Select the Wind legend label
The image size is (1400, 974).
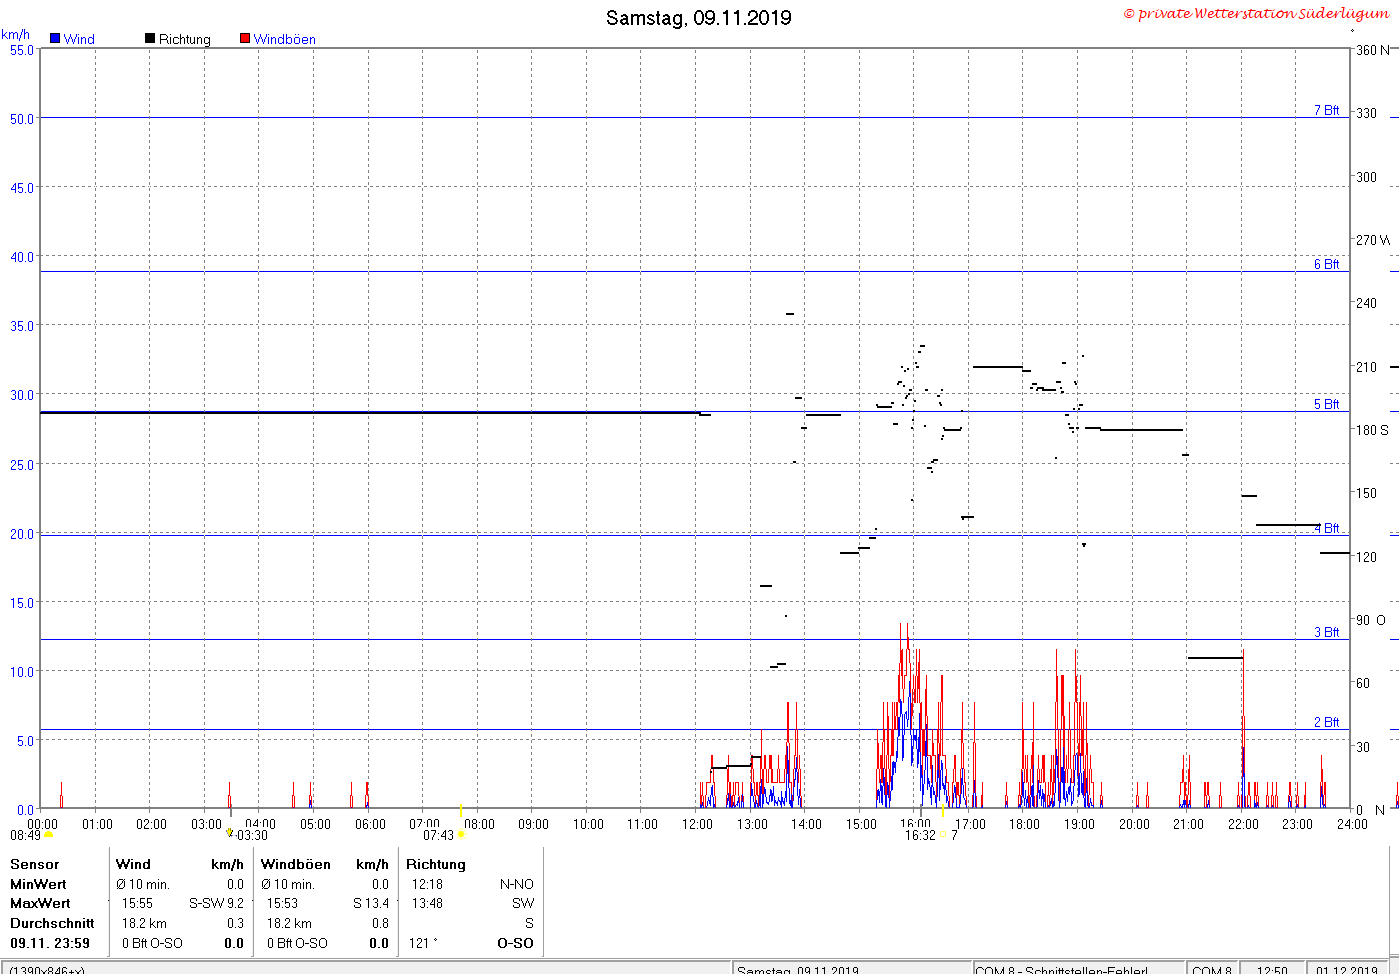click(x=79, y=39)
